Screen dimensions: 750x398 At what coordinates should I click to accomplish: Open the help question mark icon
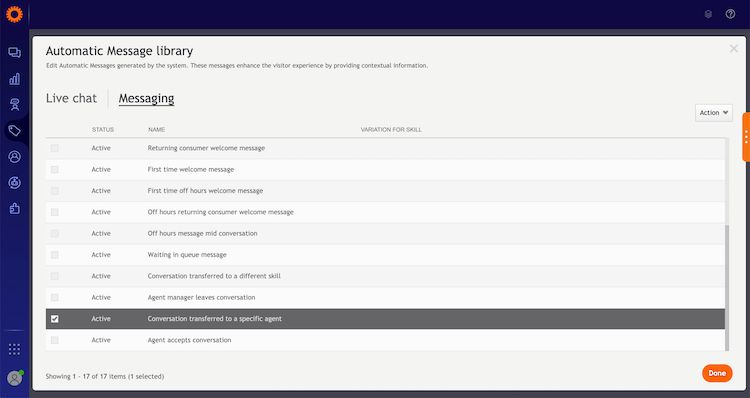point(730,14)
